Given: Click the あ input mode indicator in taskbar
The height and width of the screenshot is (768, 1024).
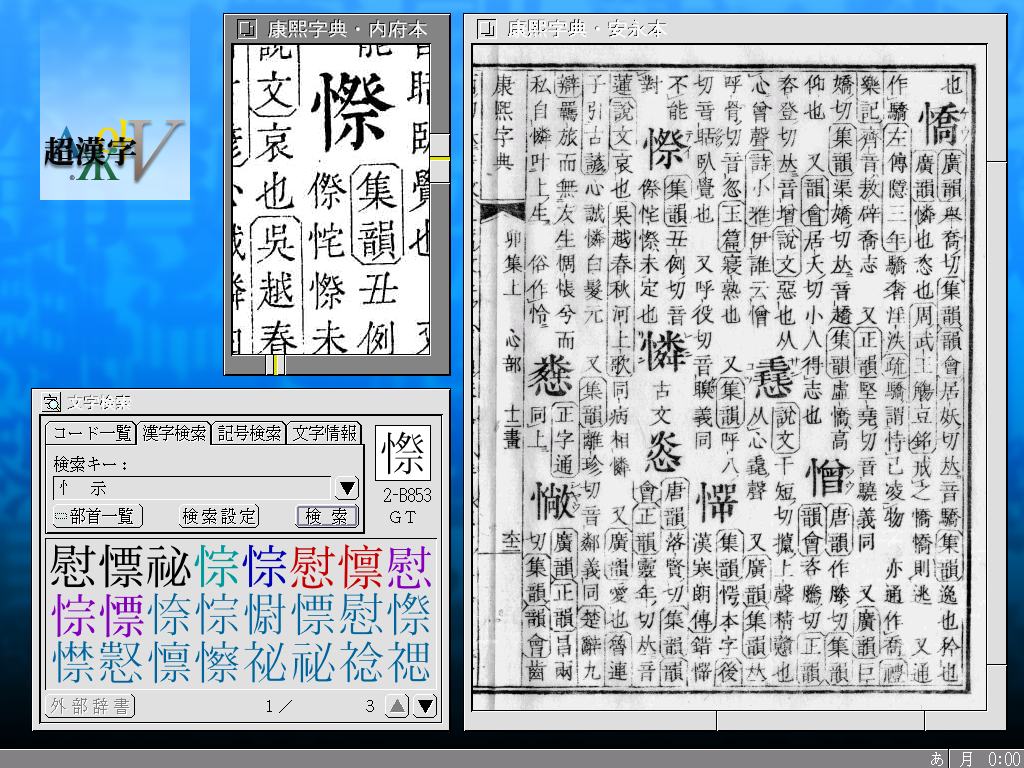Looking at the screenshot, I should 937,759.
